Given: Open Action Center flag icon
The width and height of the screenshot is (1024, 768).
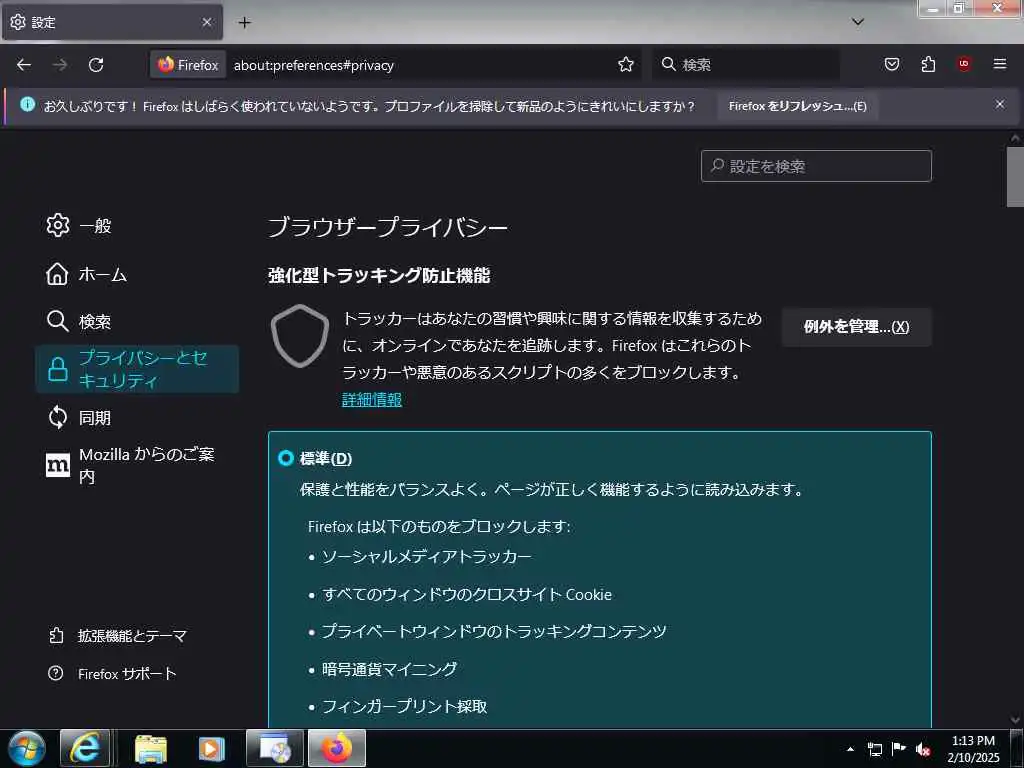Looking at the screenshot, I should pos(899,749).
